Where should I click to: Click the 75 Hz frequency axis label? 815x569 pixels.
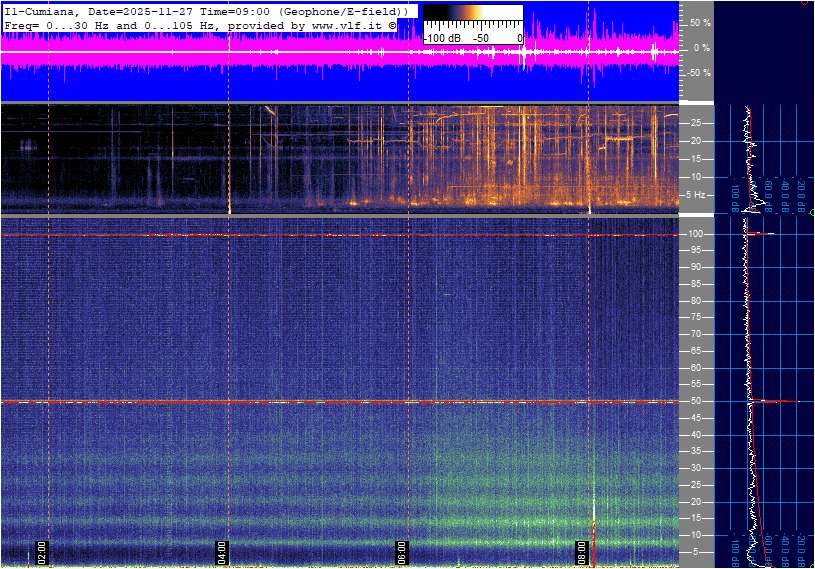(697, 318)
